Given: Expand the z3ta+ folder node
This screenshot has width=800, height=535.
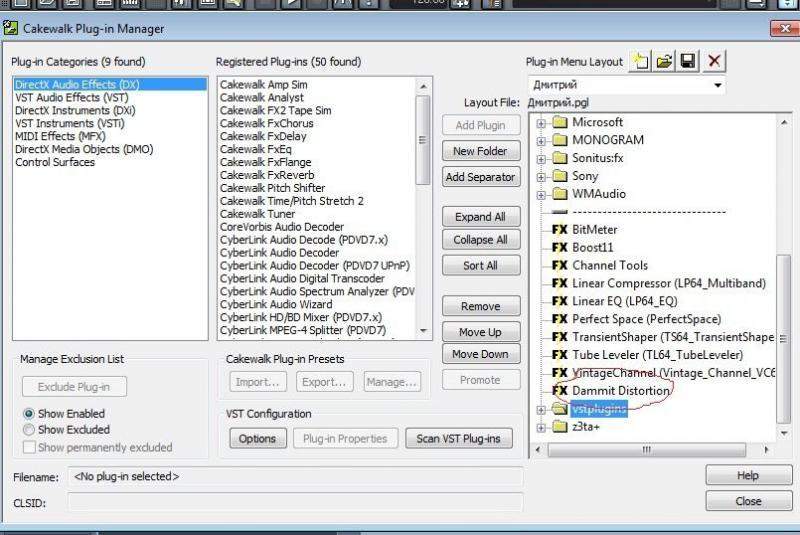Looking at the screenshot, I should click(x=541, y=427).
